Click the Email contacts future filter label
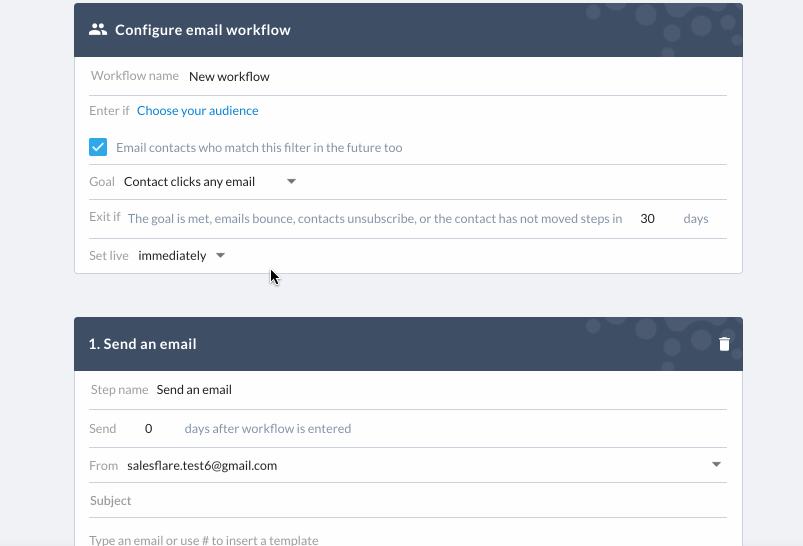 pyautogui.click(x=259, y=148)
